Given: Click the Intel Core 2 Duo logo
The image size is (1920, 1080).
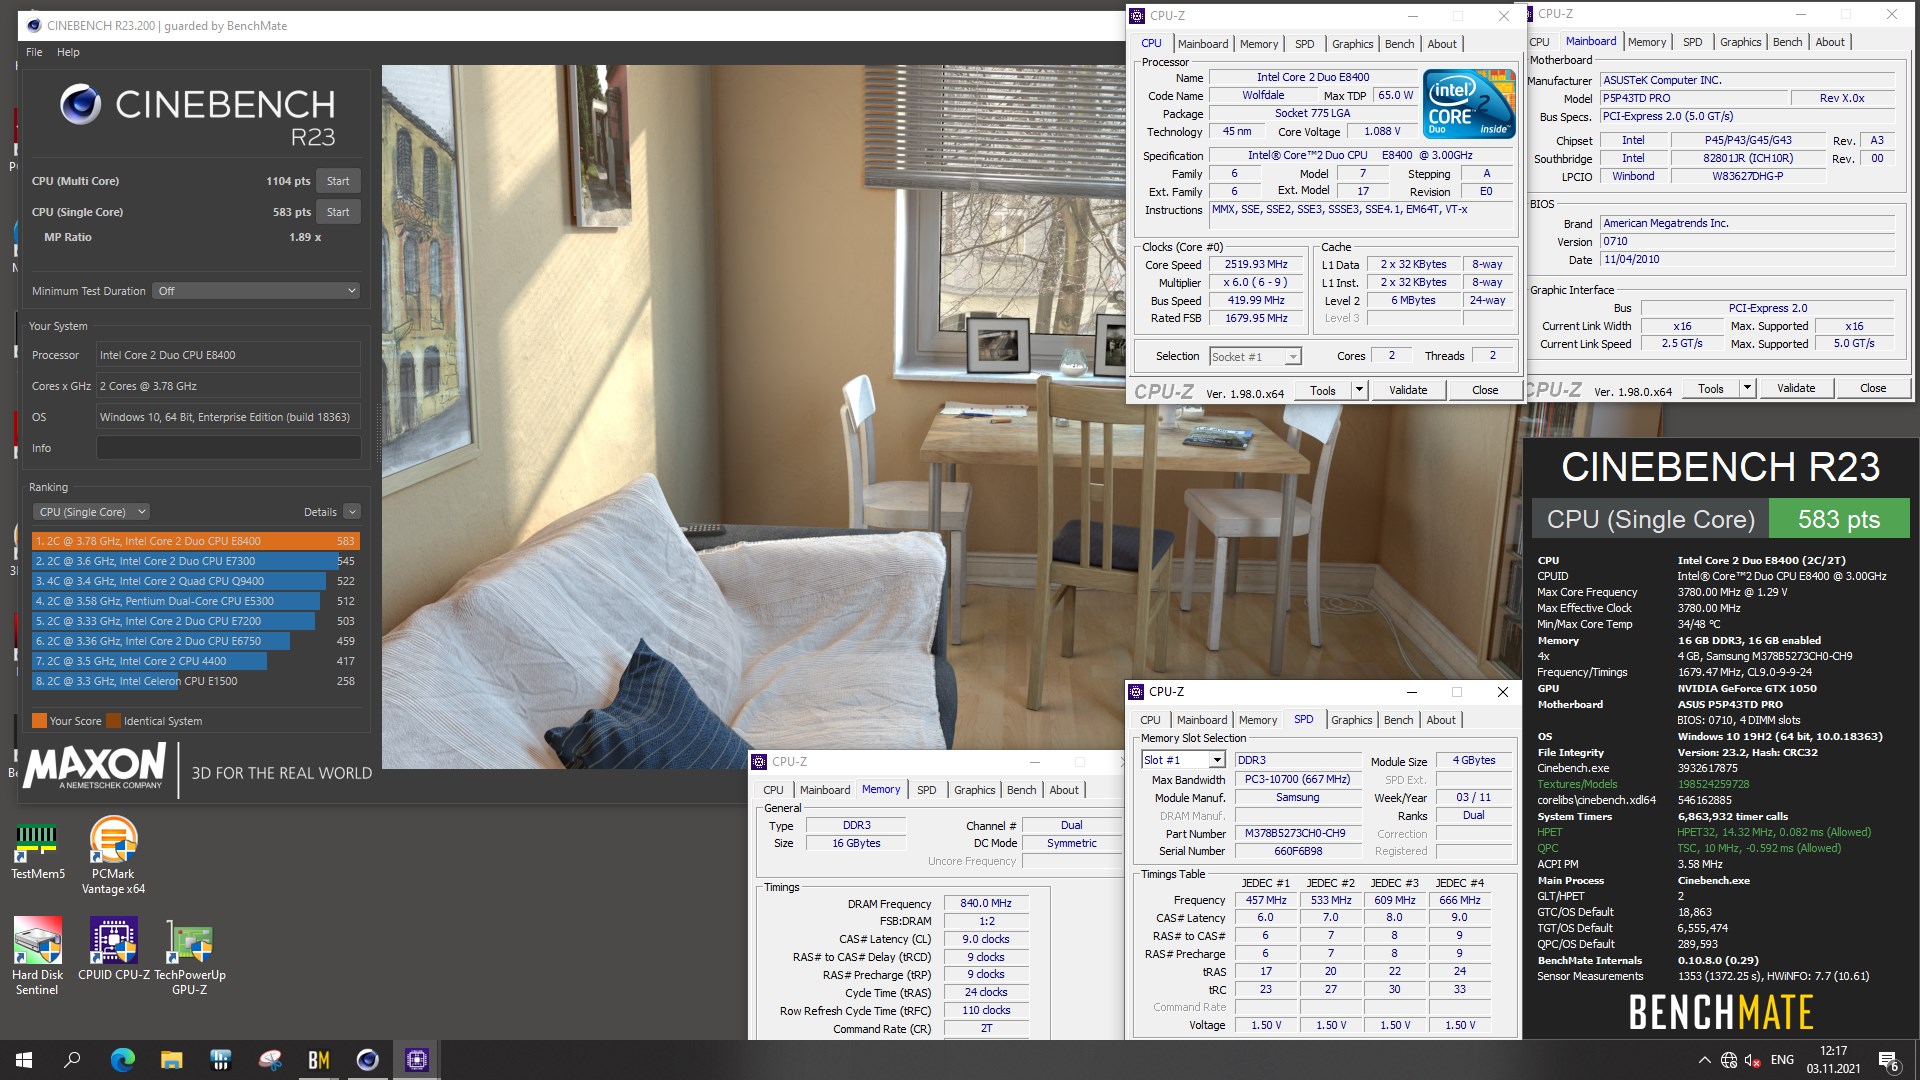Looking at the screenshot, I should click(x=1469, y=103).
